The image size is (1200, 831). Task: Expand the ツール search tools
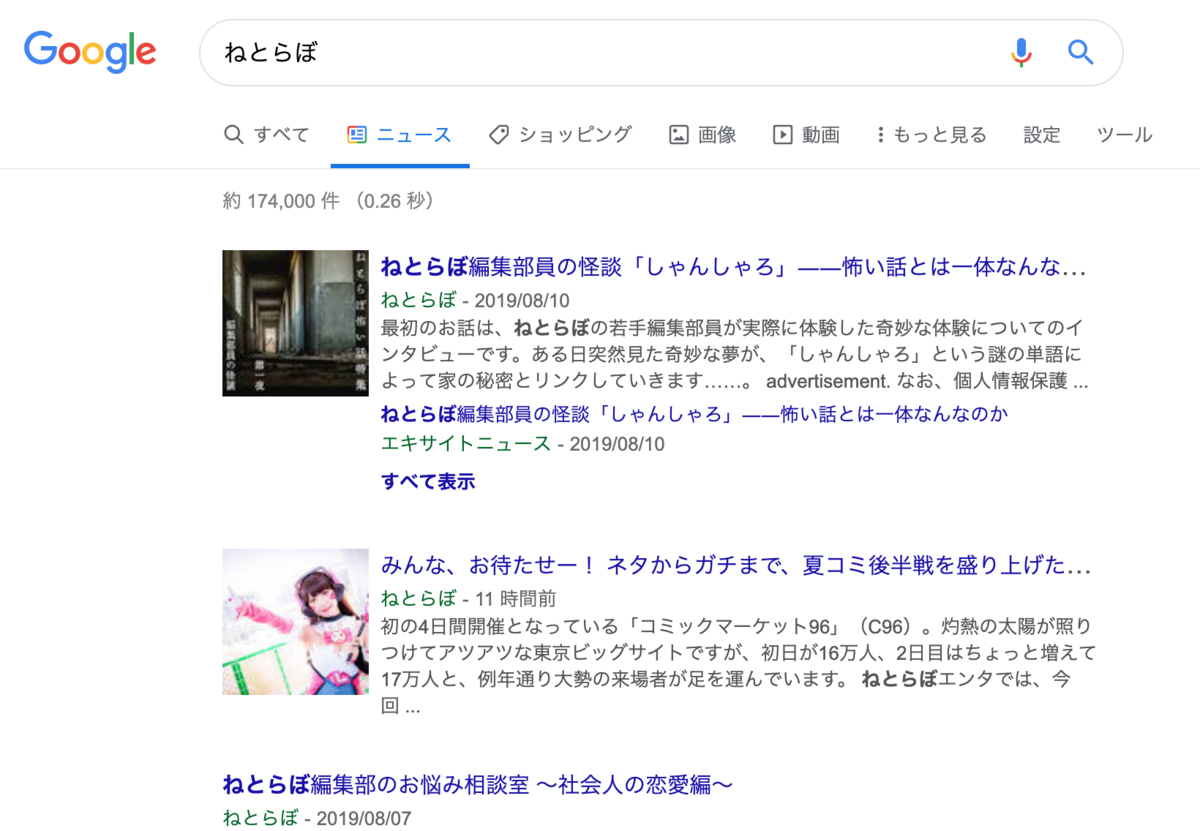[x=1124, y=134]
